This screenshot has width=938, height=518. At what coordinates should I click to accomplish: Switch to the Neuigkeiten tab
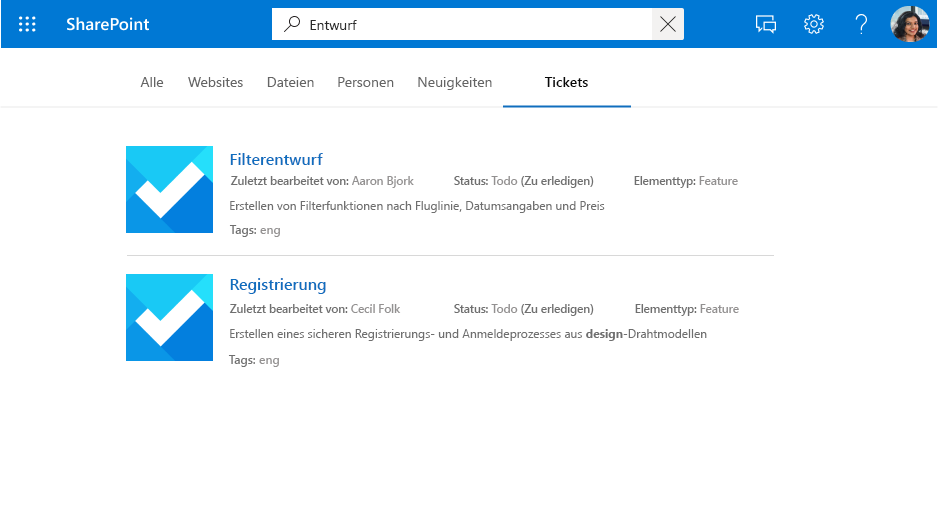coord(455,83)
